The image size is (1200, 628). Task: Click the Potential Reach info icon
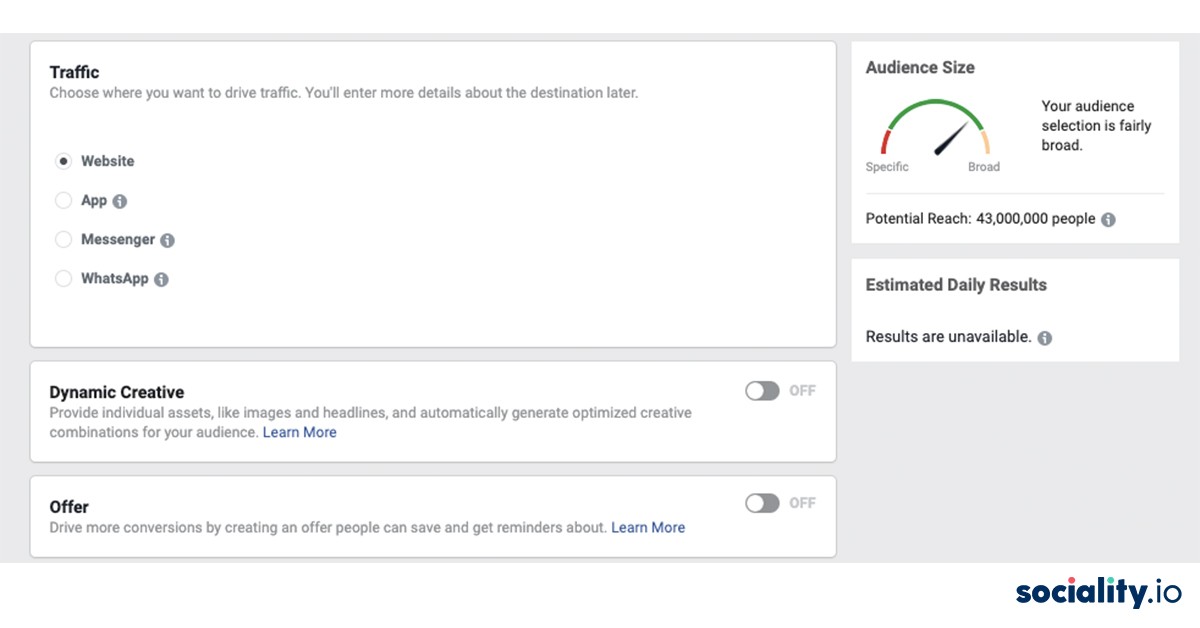point(1107,218)
